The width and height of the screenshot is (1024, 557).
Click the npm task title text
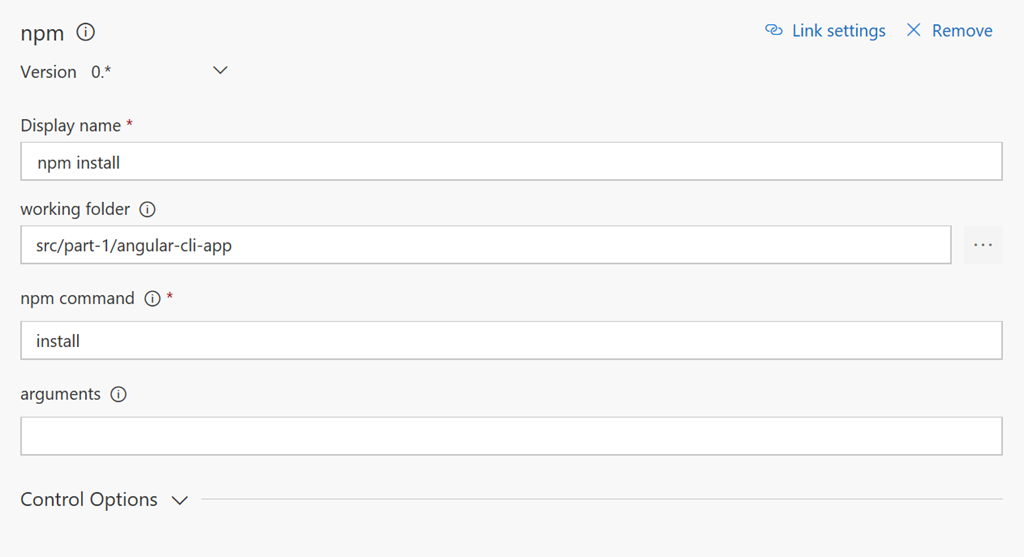42,33
